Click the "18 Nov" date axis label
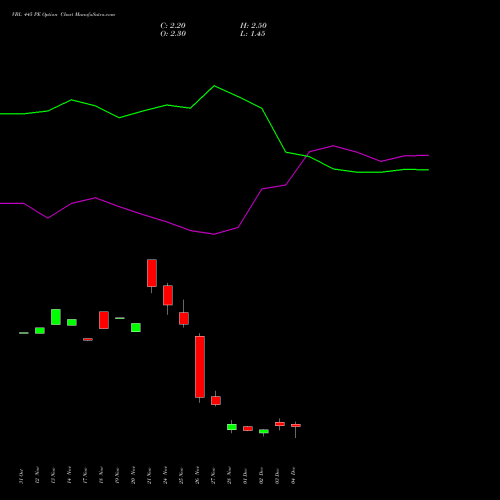Image resolution: width=500 pixels, height=500 pixels. tap(101, 475)
